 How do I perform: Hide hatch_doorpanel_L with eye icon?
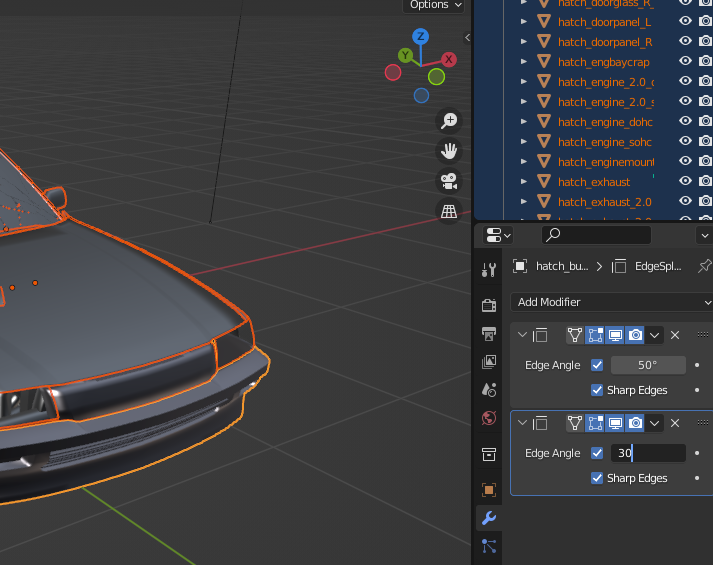pos(685,21)
